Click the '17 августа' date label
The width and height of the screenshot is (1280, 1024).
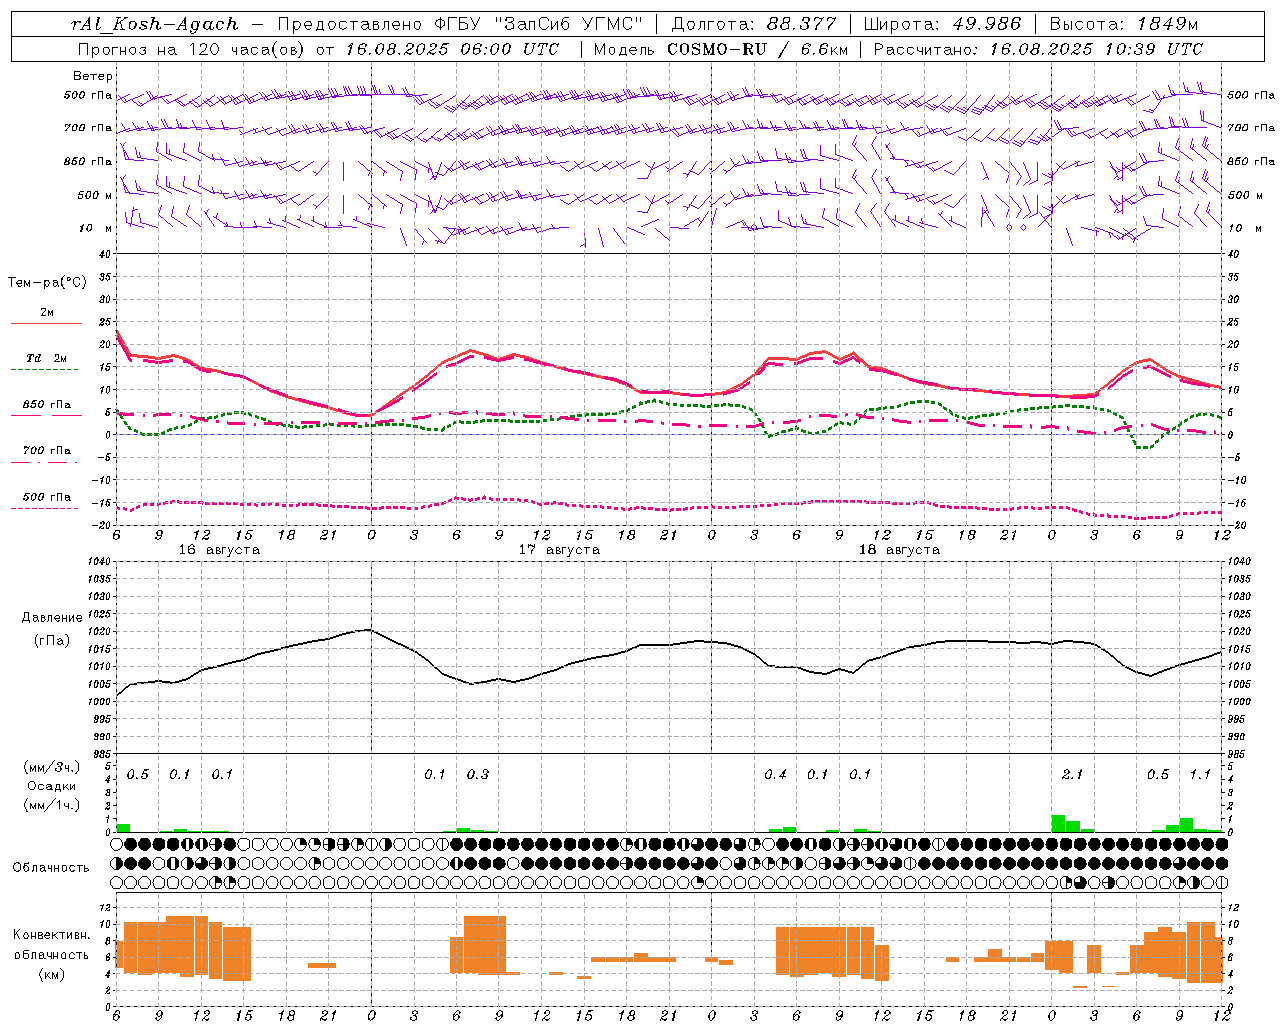559,550
